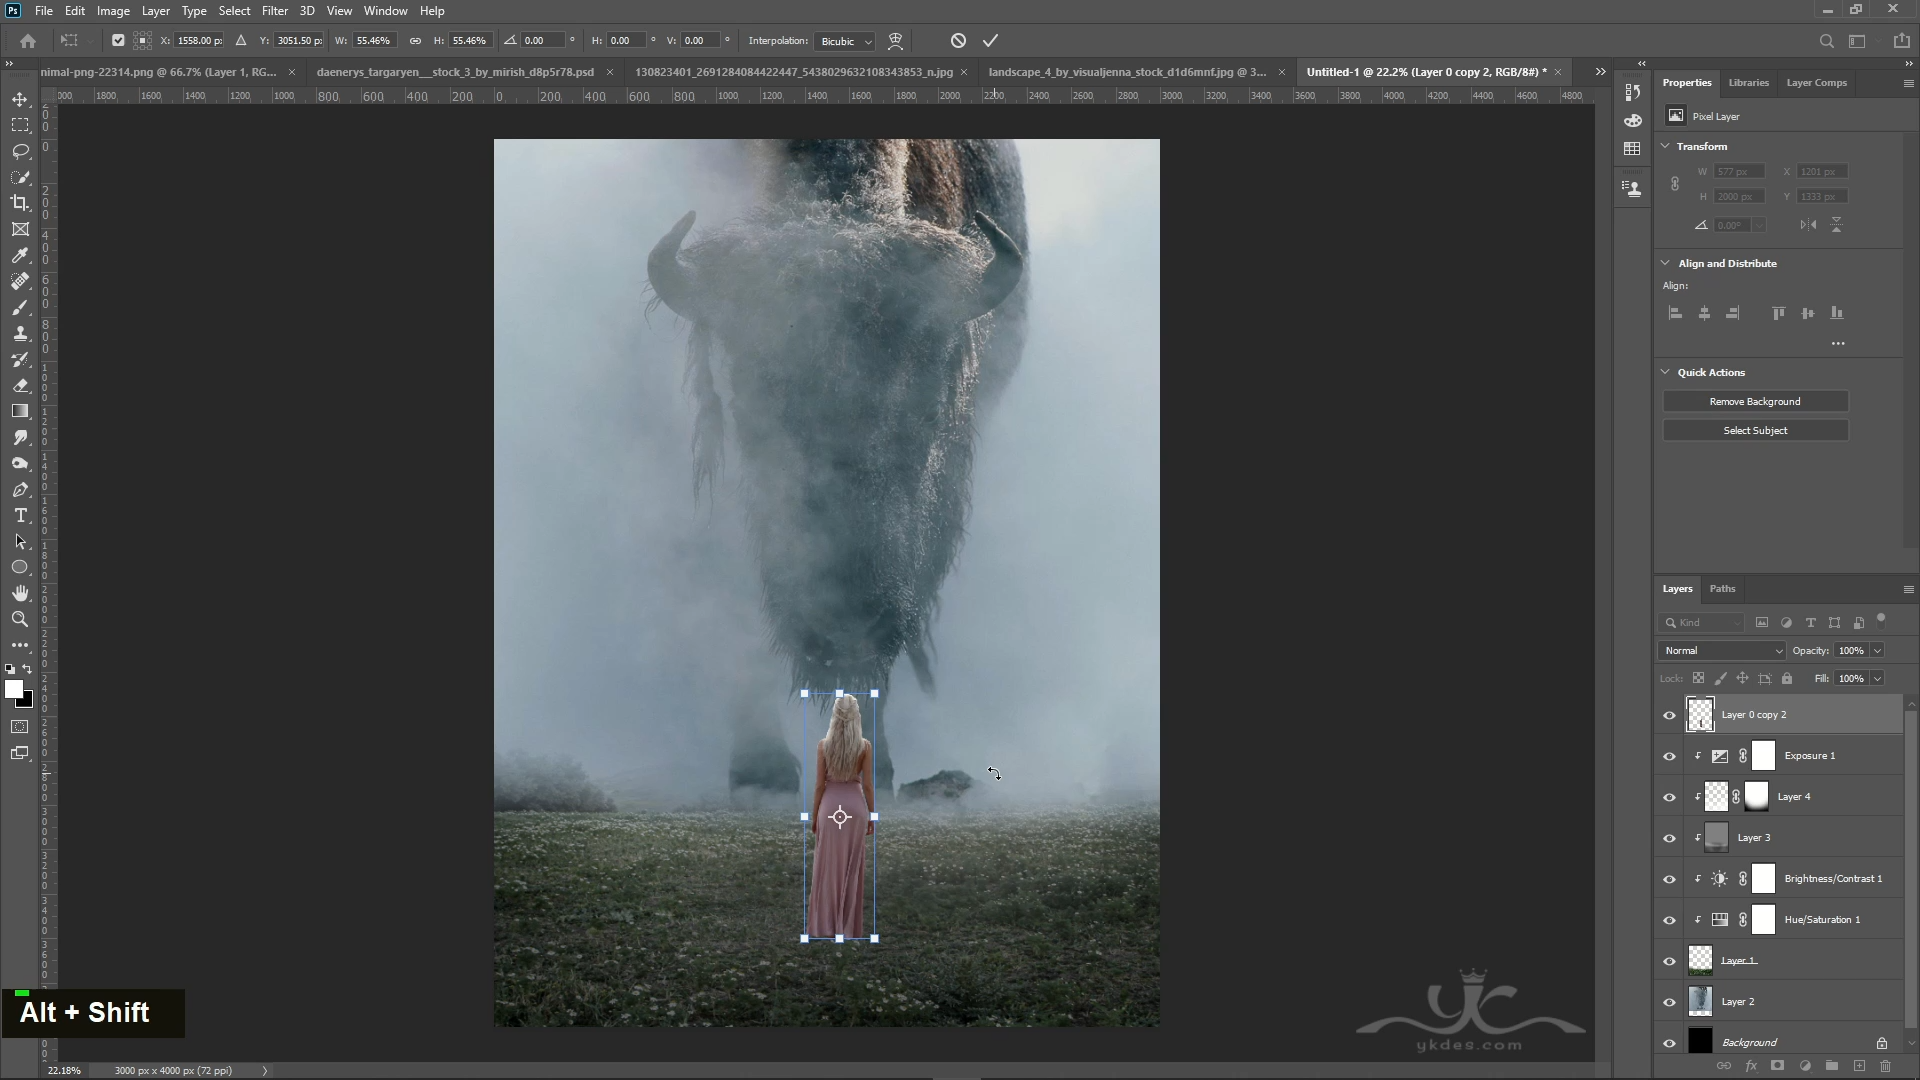The height and width of the screenshot is (1080, 1920).
Task: Open the Opacity dropdown arrow
Action: click(1877, 651)
